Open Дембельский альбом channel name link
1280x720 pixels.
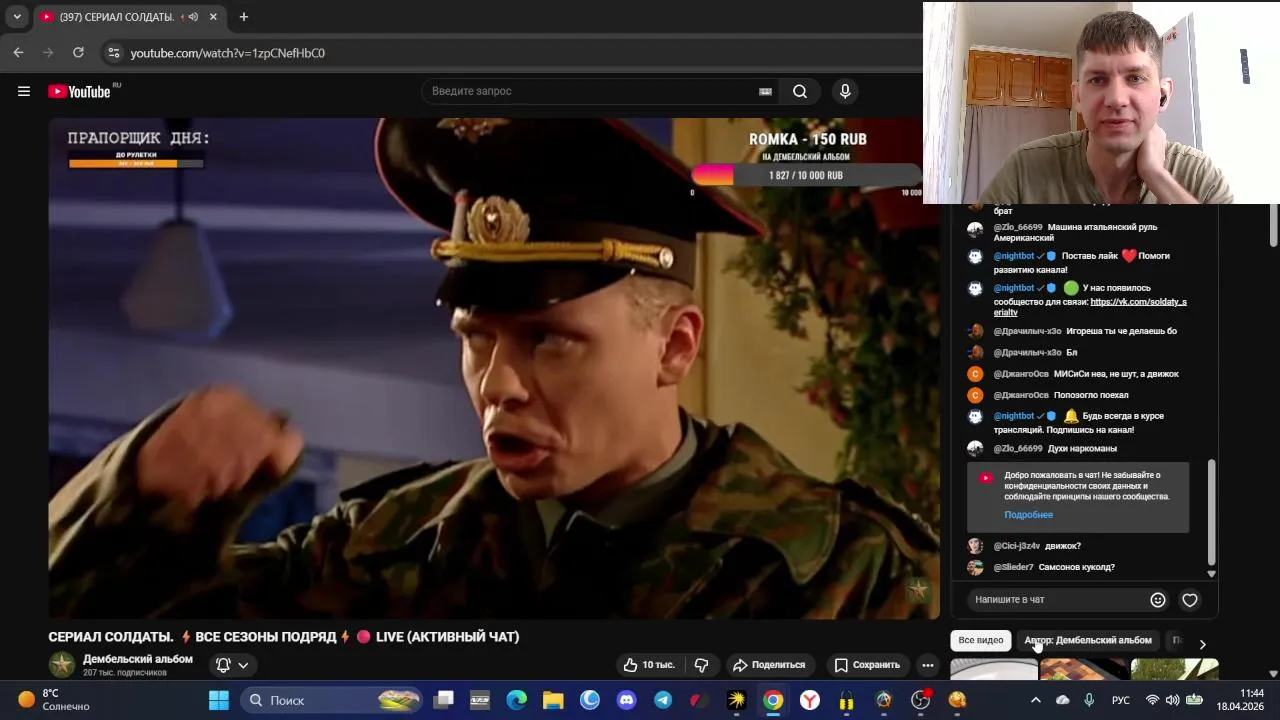click(x=138, y=659)
